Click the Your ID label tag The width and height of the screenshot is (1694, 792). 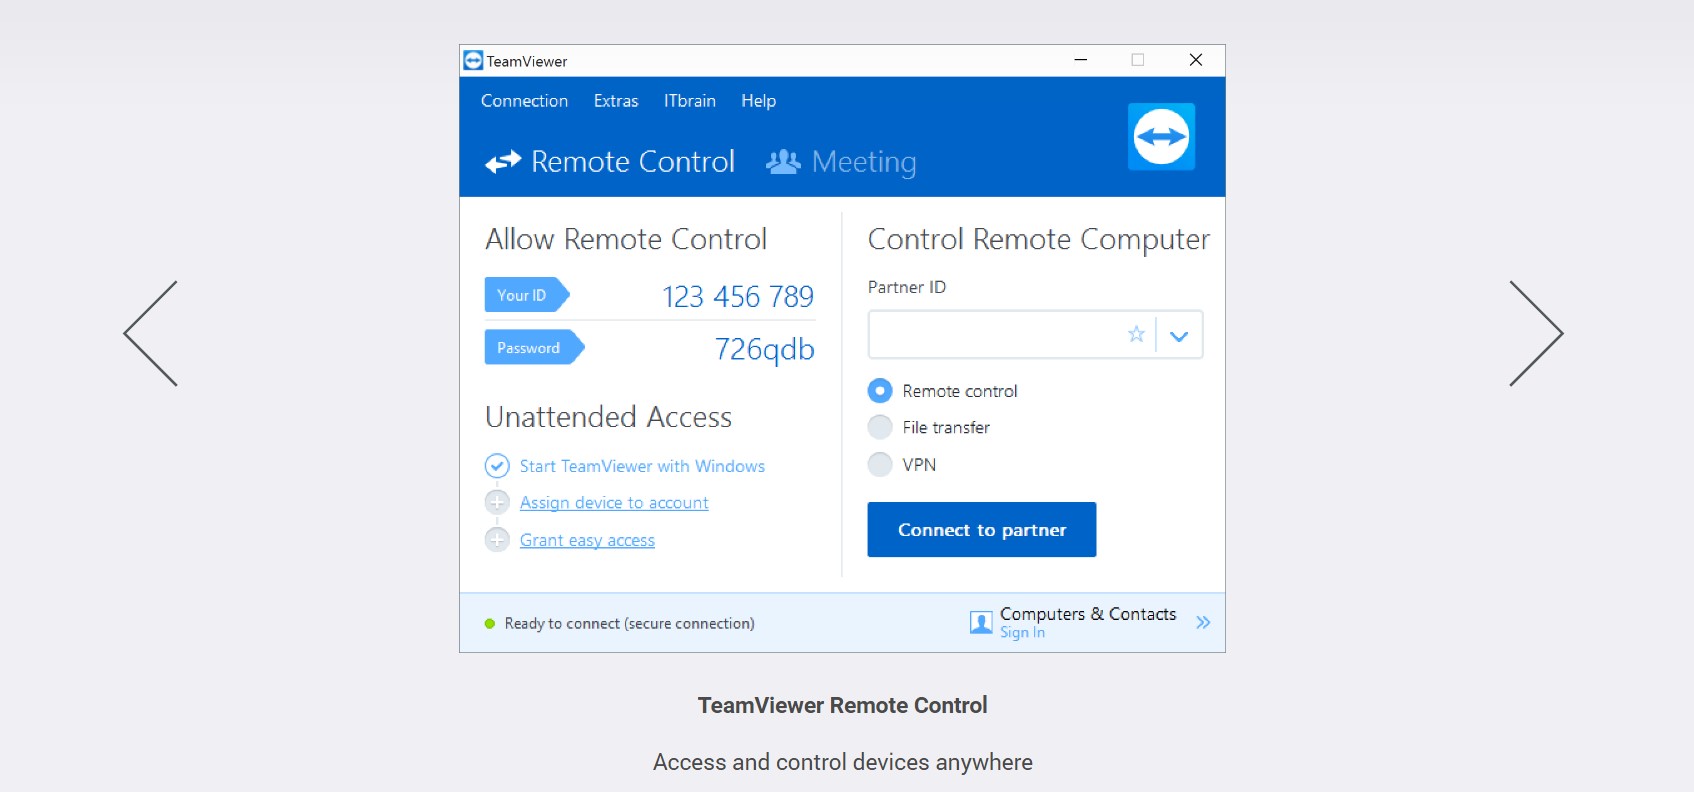click(527, 295)
